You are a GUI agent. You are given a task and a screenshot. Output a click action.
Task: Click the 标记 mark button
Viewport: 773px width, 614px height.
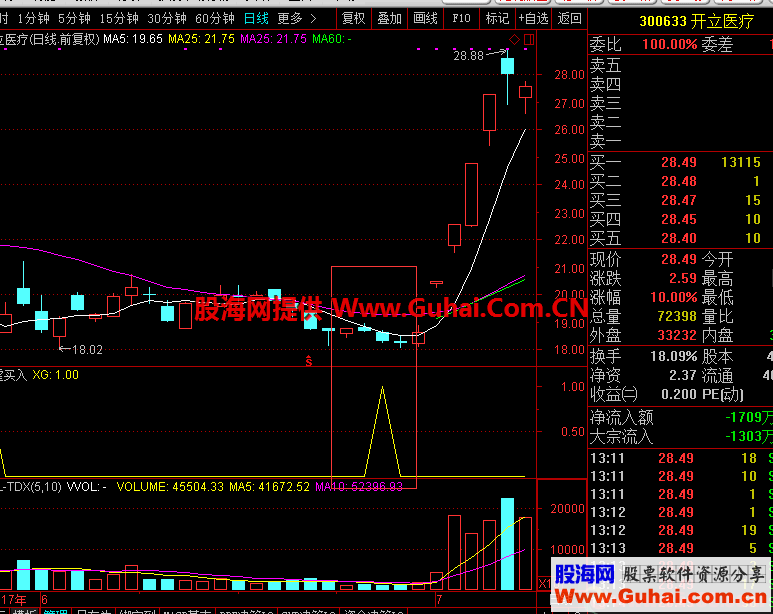497,19
